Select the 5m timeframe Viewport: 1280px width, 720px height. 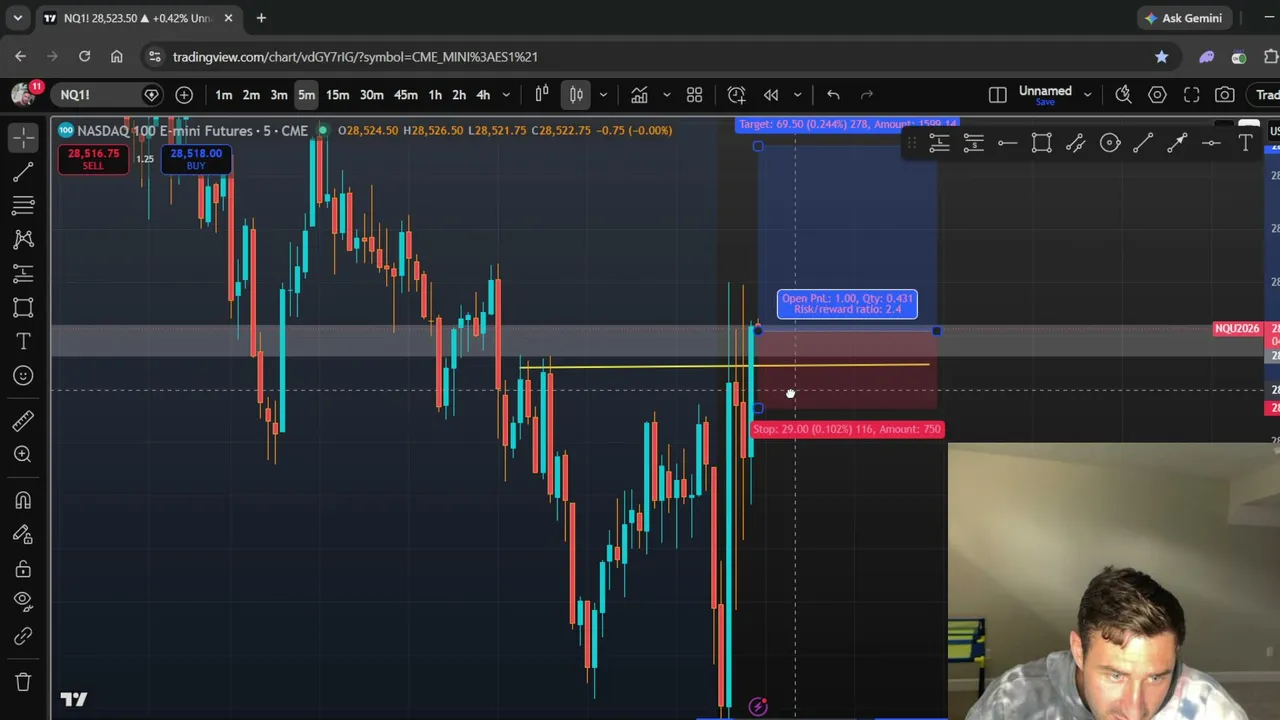[x=306, y=95]
